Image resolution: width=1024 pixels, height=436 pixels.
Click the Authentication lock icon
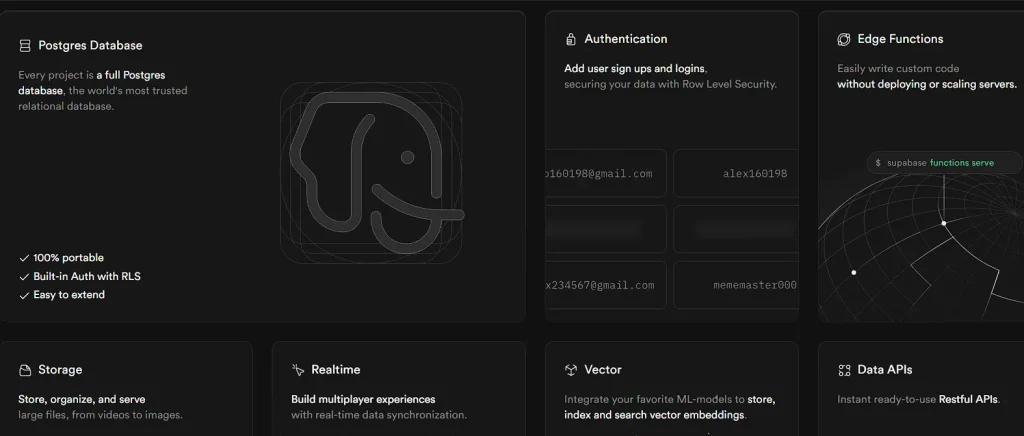click(571, 39)
